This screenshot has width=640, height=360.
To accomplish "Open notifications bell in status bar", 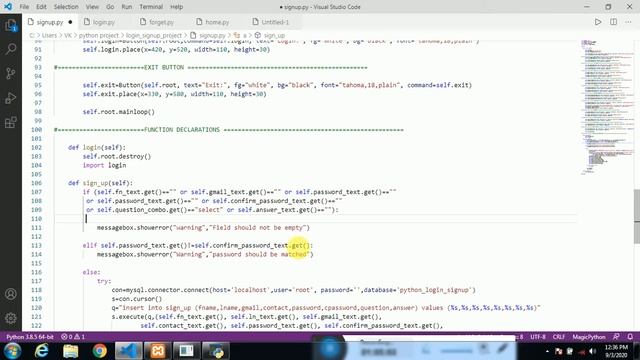I will (630, 337).
